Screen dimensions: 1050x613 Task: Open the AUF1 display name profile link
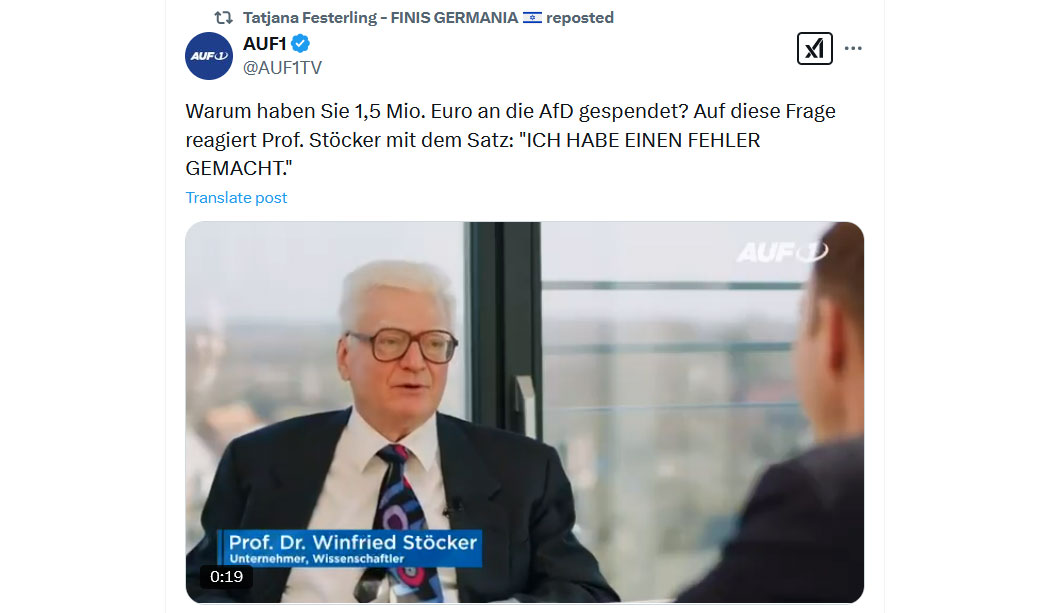(265, 44)
